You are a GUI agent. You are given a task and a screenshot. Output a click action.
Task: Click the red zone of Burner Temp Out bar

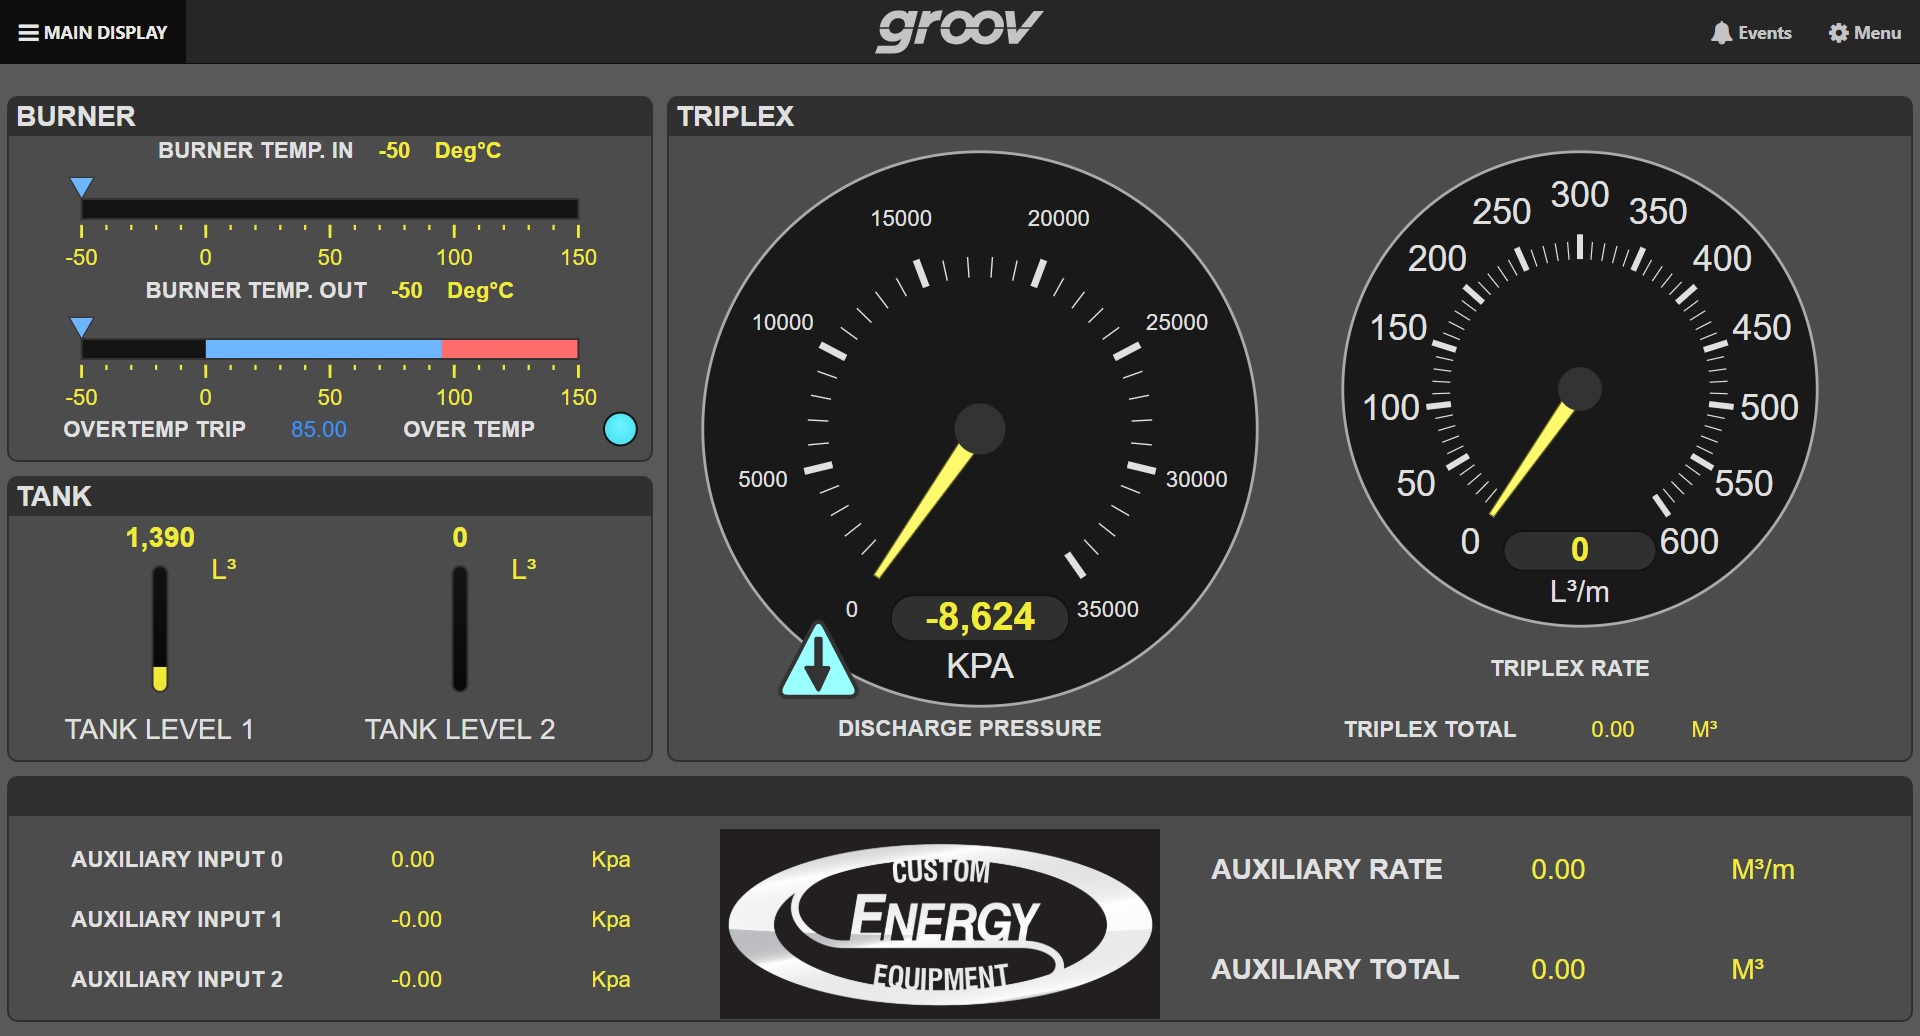click(x=510, y=349)
